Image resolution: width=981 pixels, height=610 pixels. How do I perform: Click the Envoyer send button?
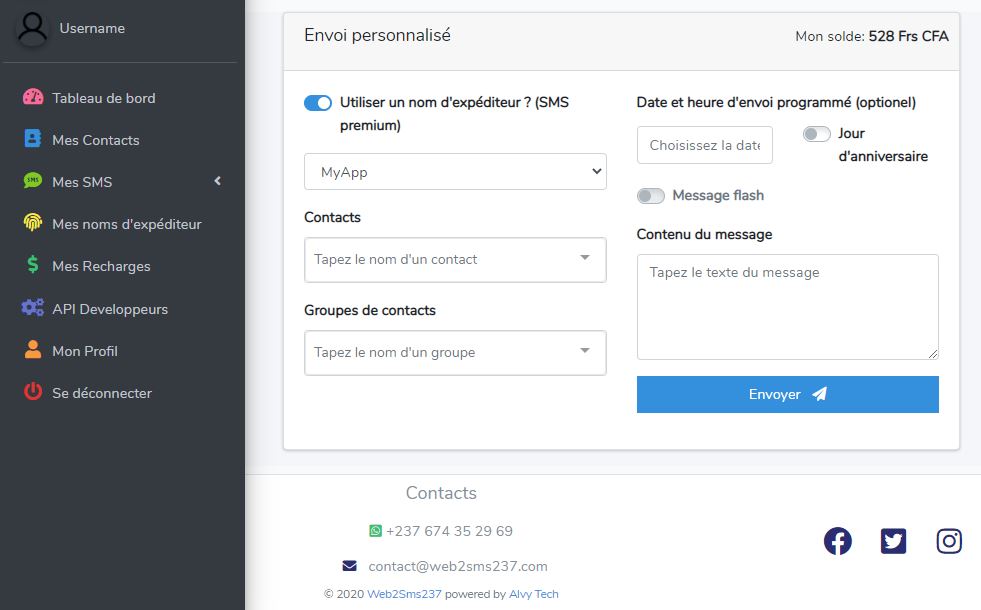tap(788, 394)
